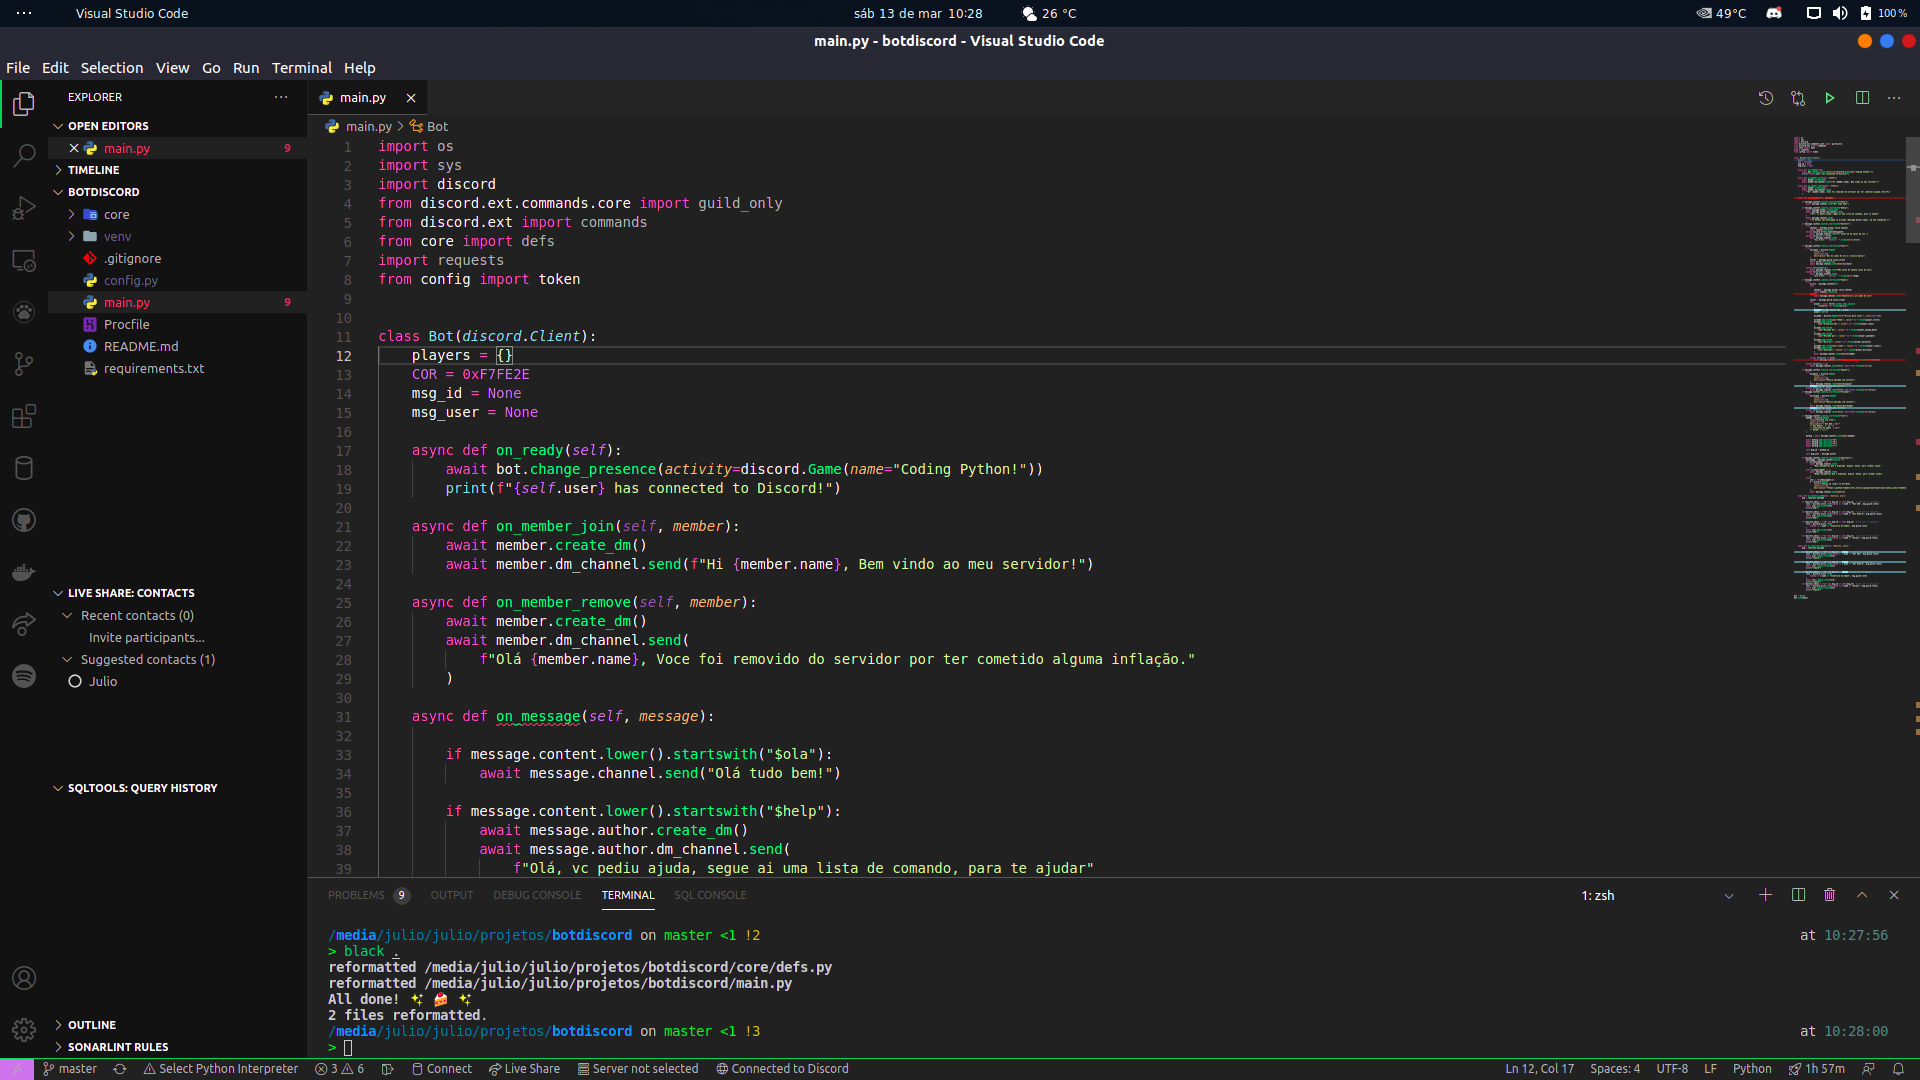Open Live Share view in activity bar

click(24, 624)
